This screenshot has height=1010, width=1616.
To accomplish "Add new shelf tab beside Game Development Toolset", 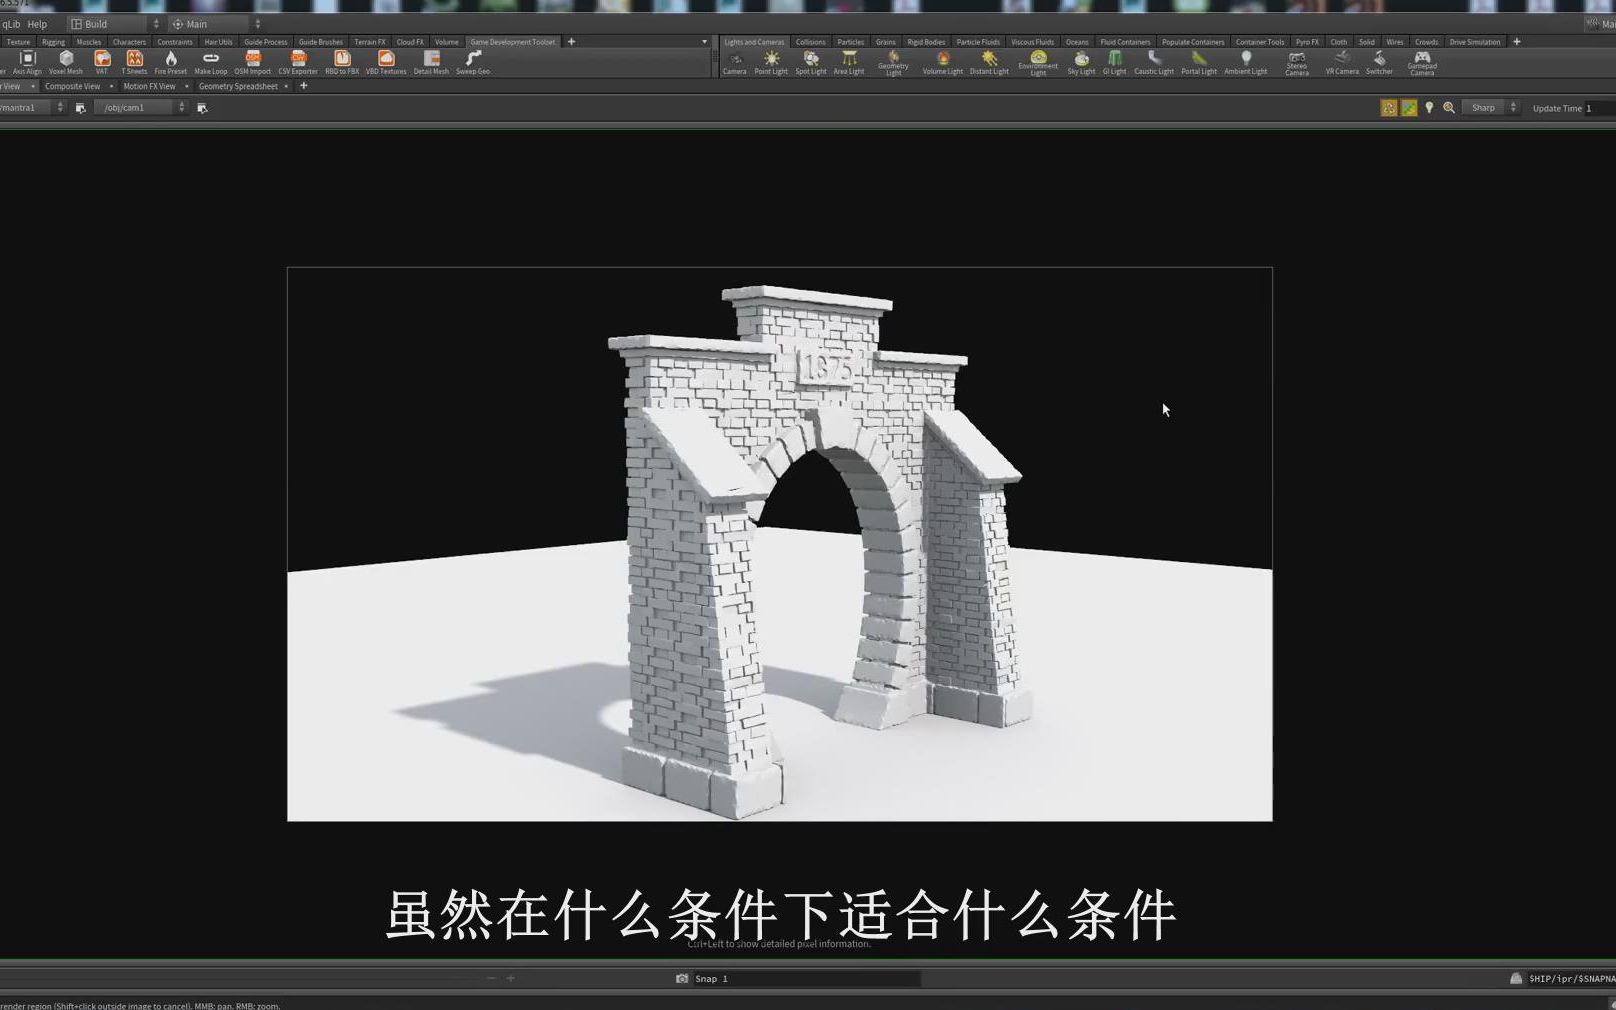I will click(571, 42).
